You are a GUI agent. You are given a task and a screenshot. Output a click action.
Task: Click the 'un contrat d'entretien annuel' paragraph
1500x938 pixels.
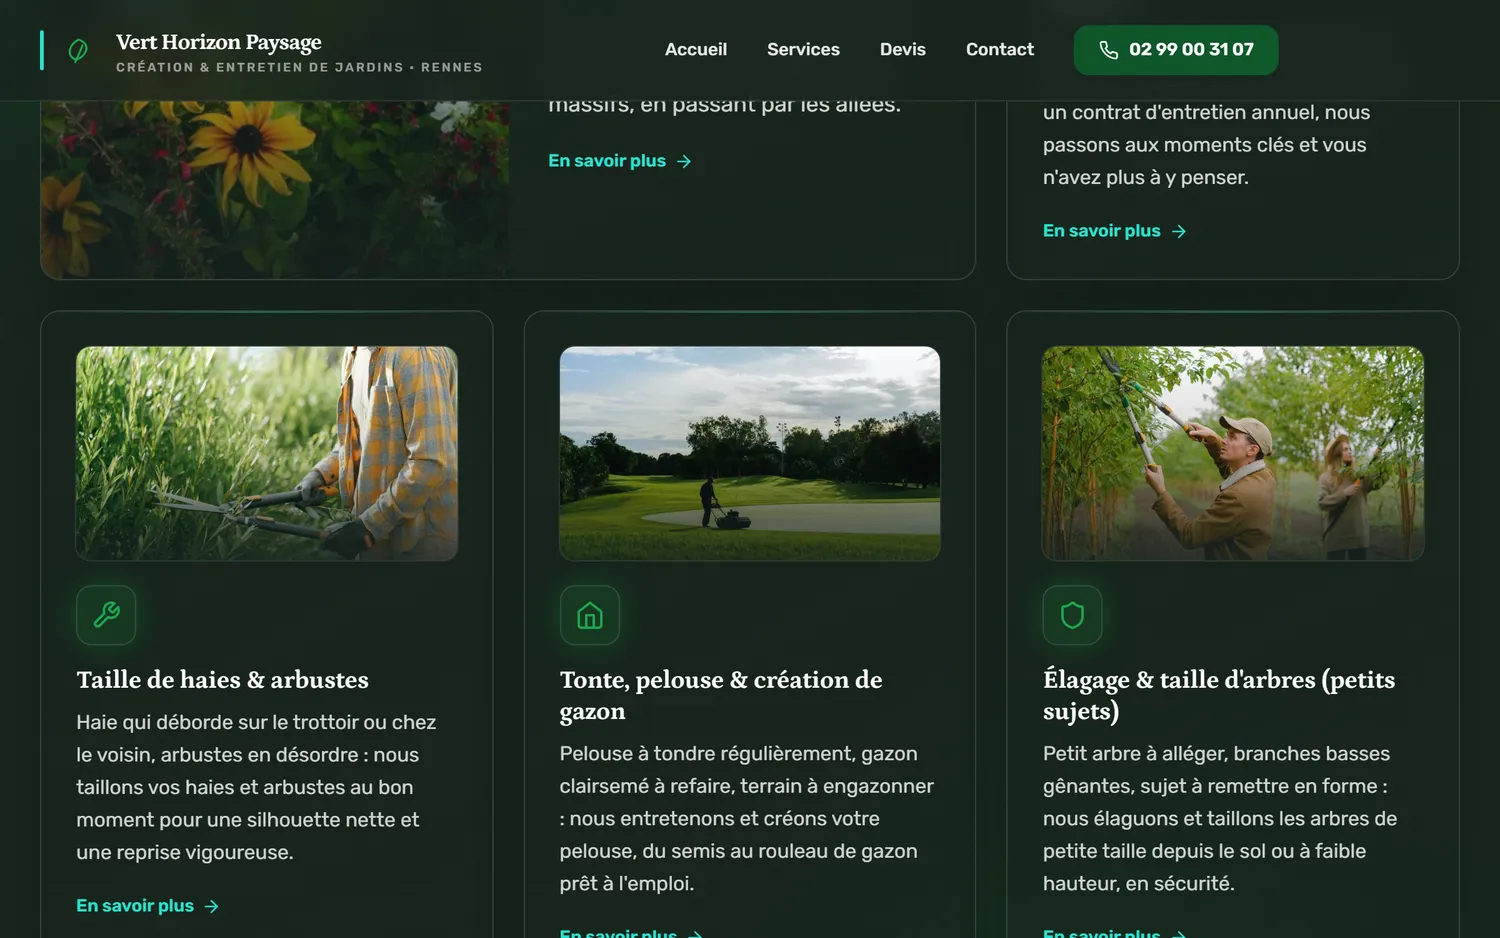(1206, 145)
